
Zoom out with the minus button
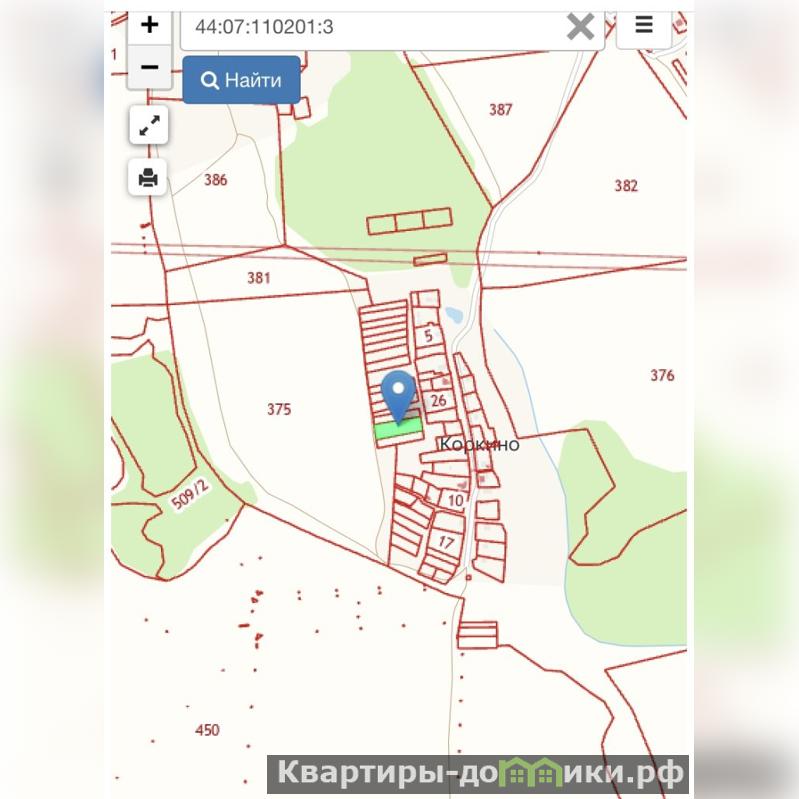(x=149, y=67)
